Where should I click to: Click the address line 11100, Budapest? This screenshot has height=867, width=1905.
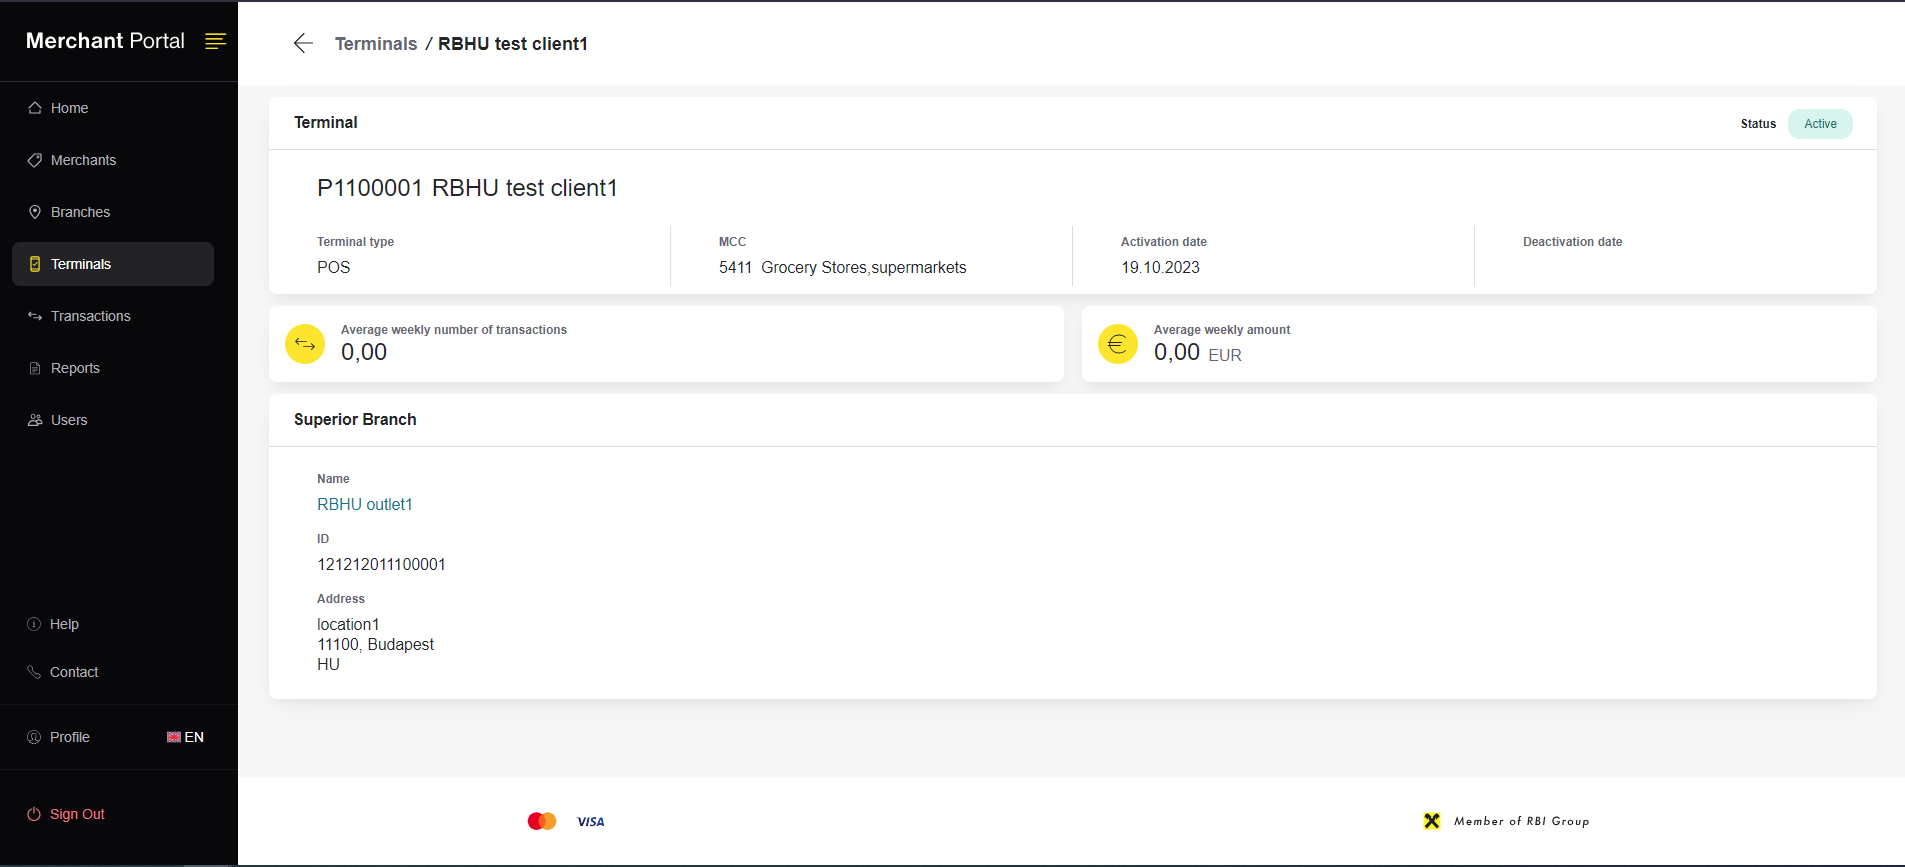[376, 644]
